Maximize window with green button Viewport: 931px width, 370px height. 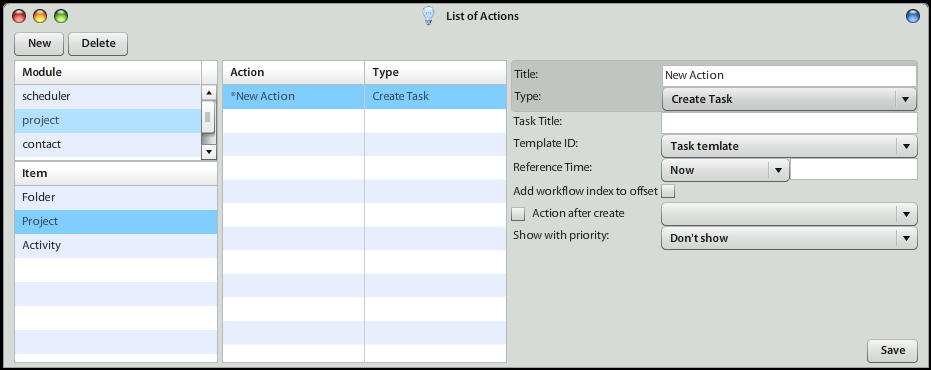click(x=61, y=17)
